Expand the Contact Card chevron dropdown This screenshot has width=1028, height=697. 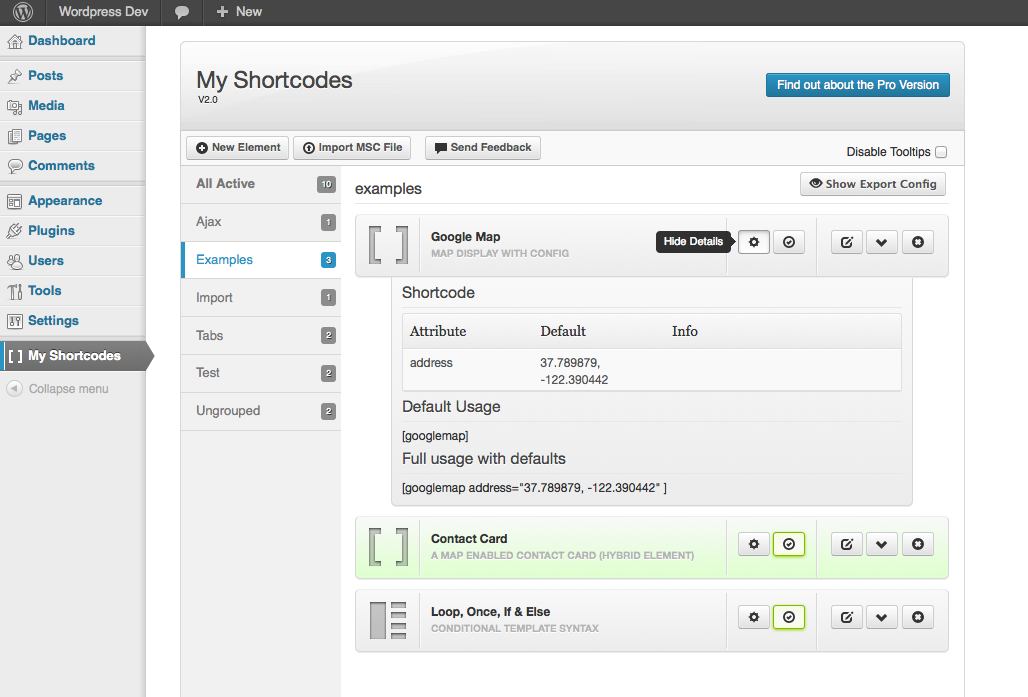882,544
